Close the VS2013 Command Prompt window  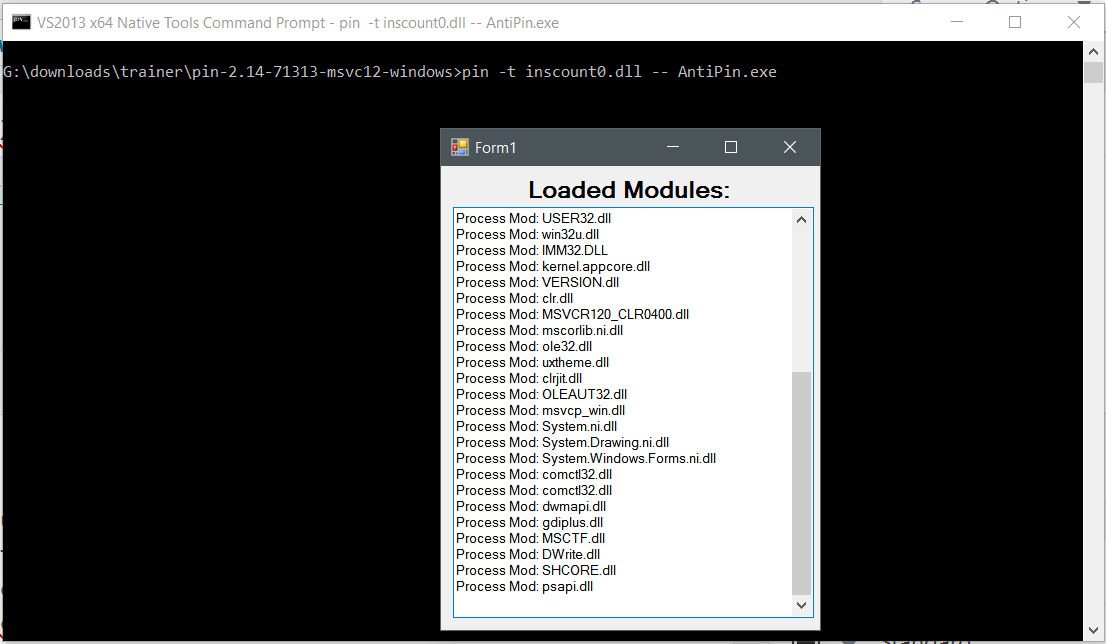pyautogui.click(x=1074, y=22)
